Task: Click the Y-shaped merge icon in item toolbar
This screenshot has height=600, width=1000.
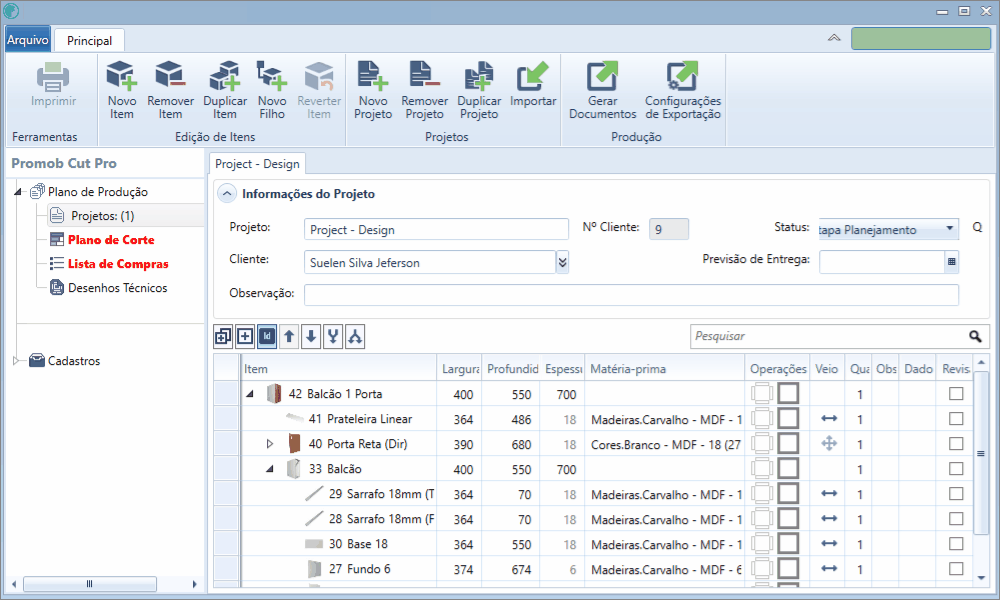Action: tap(333, 336)
